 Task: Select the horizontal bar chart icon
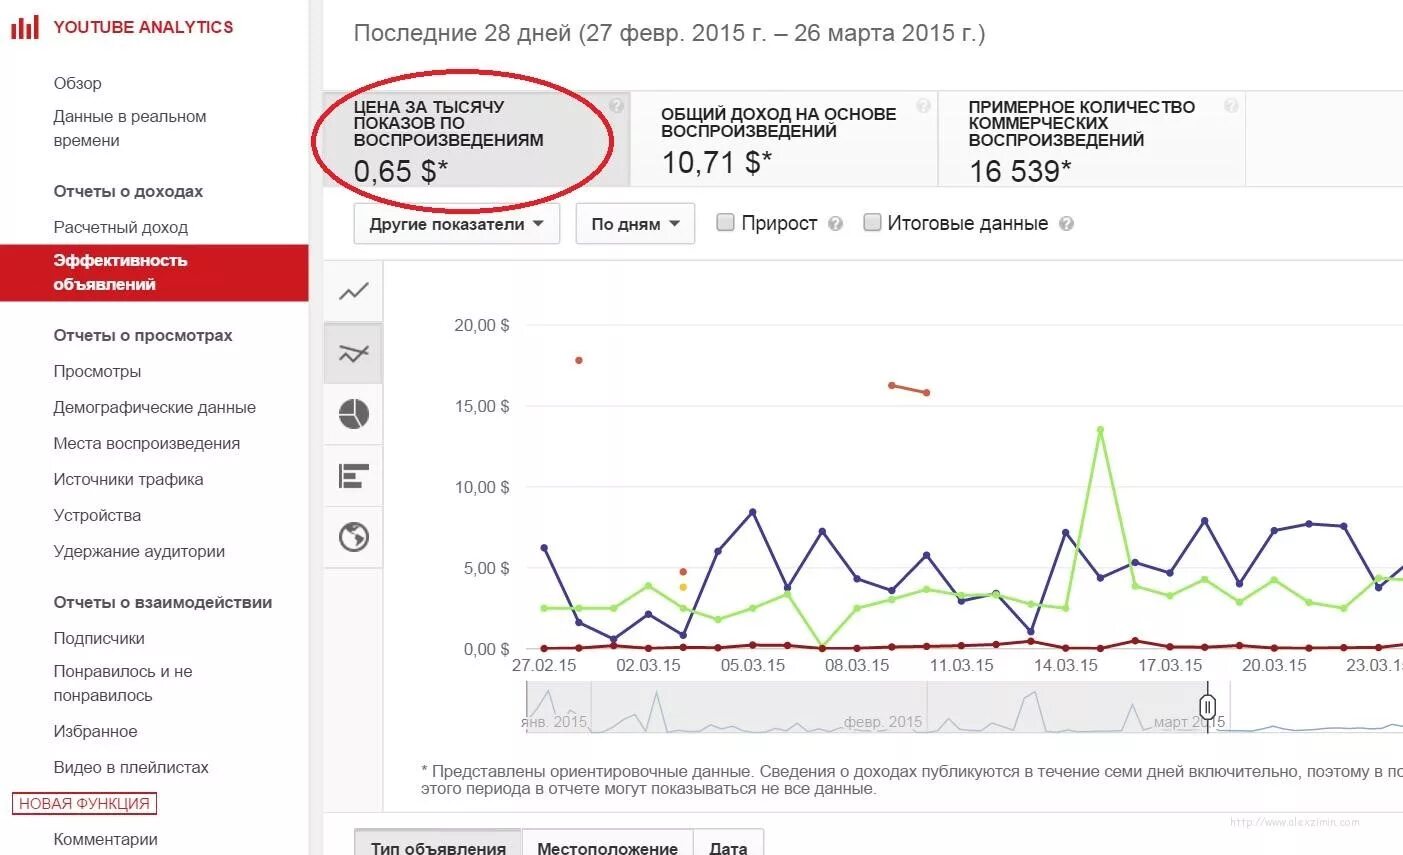click(354, 476)
